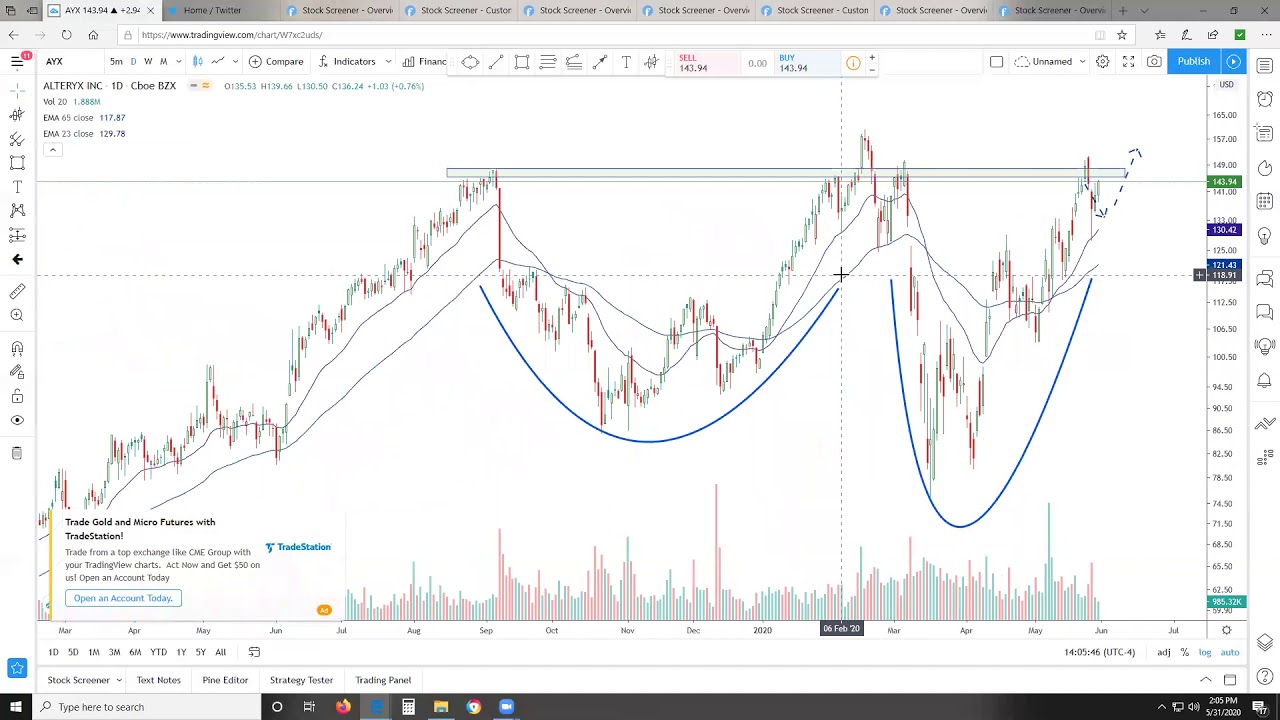Switch to the Home / Twitter browser tab

pos(212,11)
